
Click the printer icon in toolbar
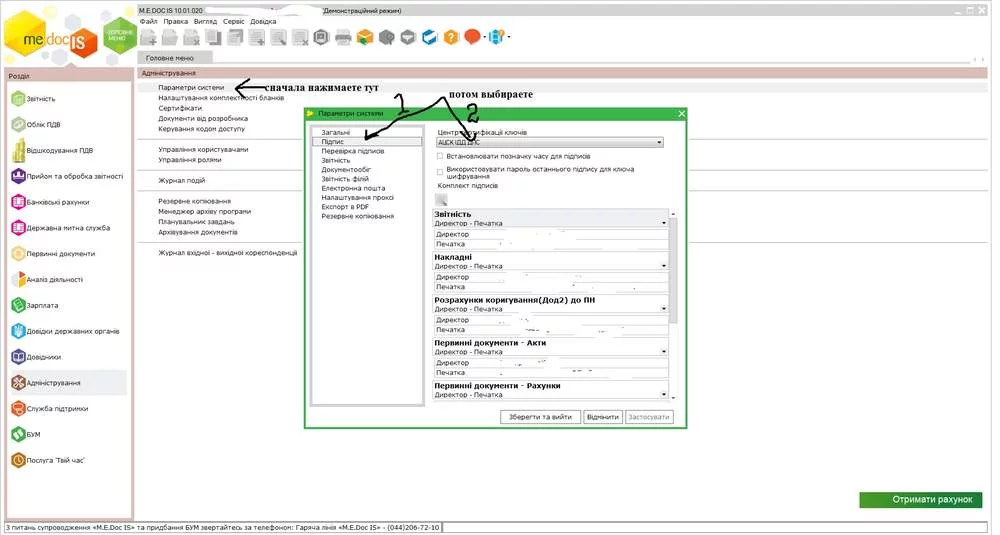(343, 38)
